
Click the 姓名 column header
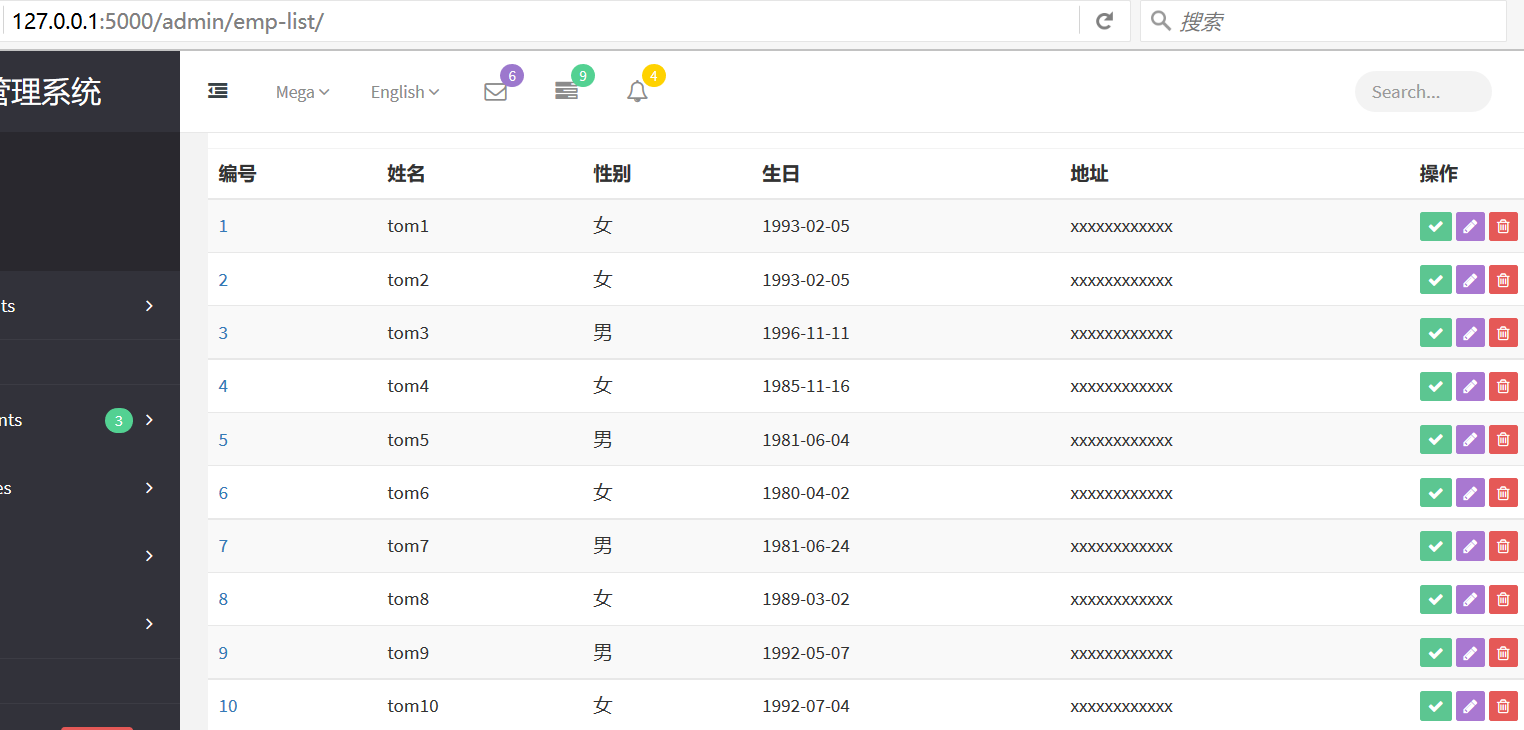coord(406,174)
